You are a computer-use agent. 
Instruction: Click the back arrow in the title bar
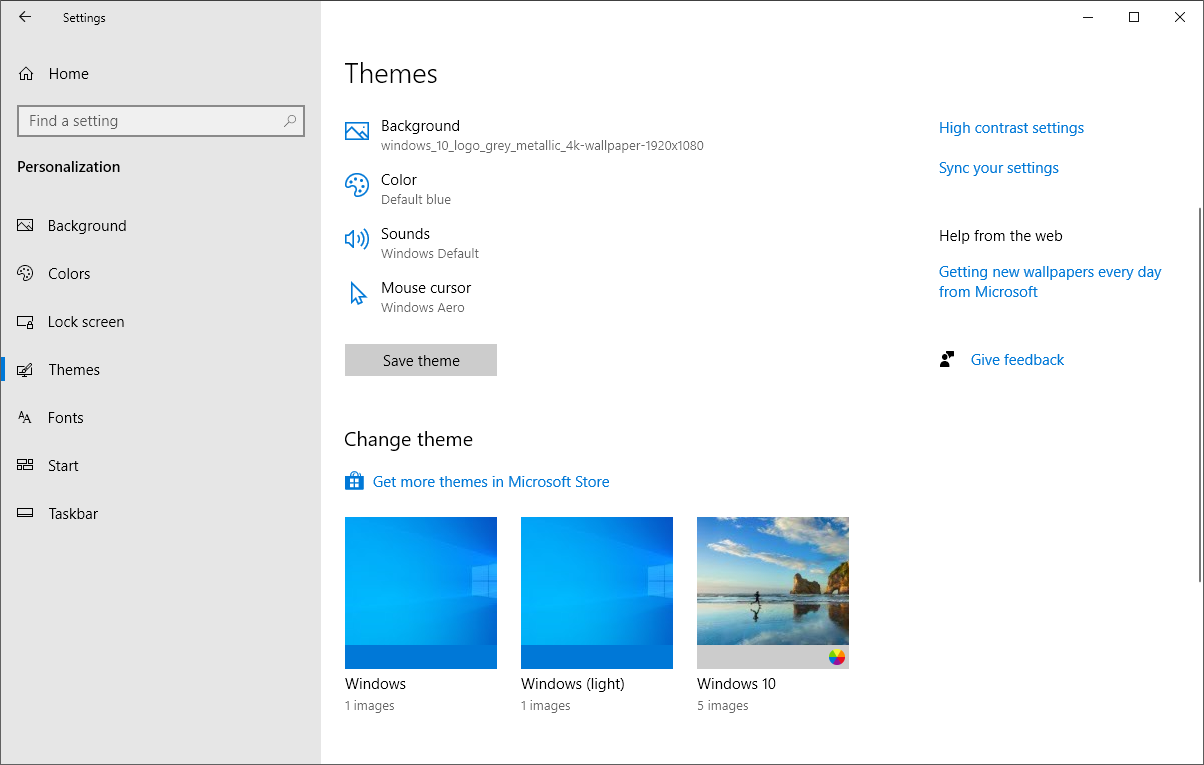[x=25, y=17]
